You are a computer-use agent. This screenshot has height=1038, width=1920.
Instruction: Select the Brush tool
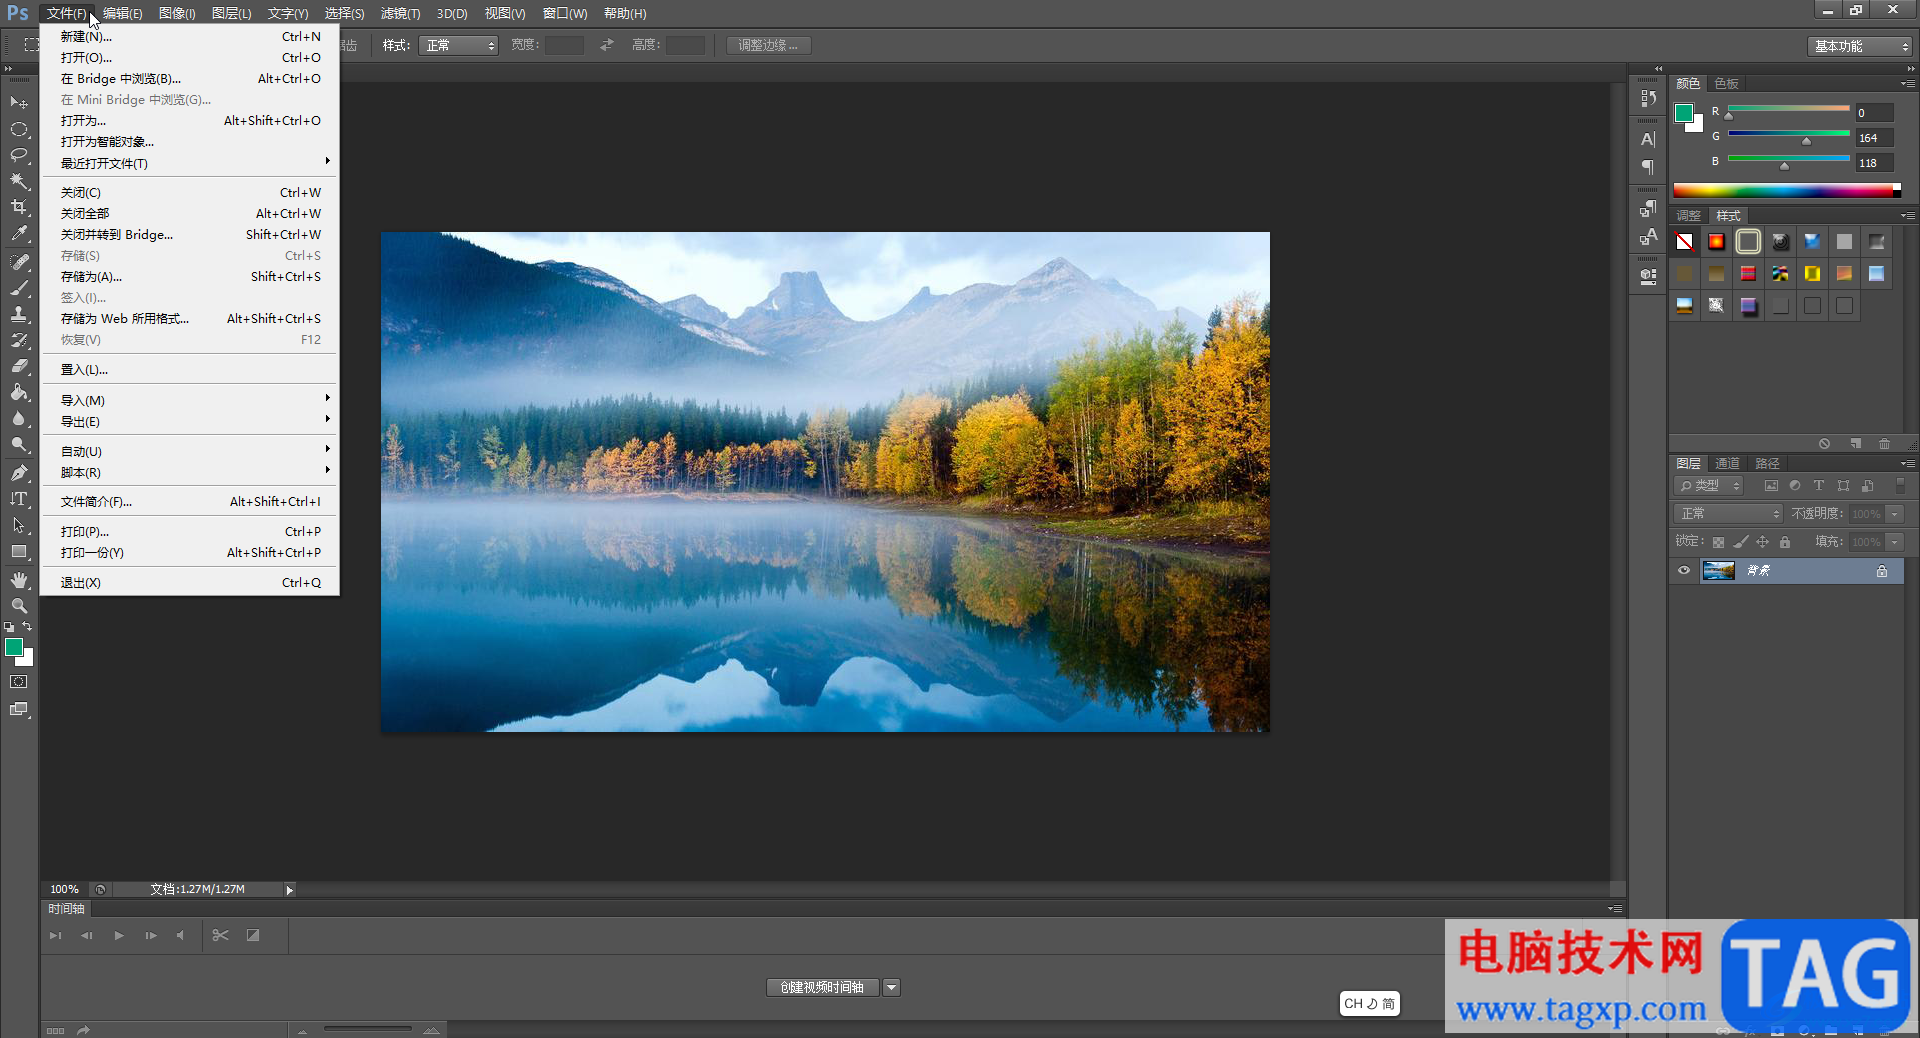tap(19, 287)
